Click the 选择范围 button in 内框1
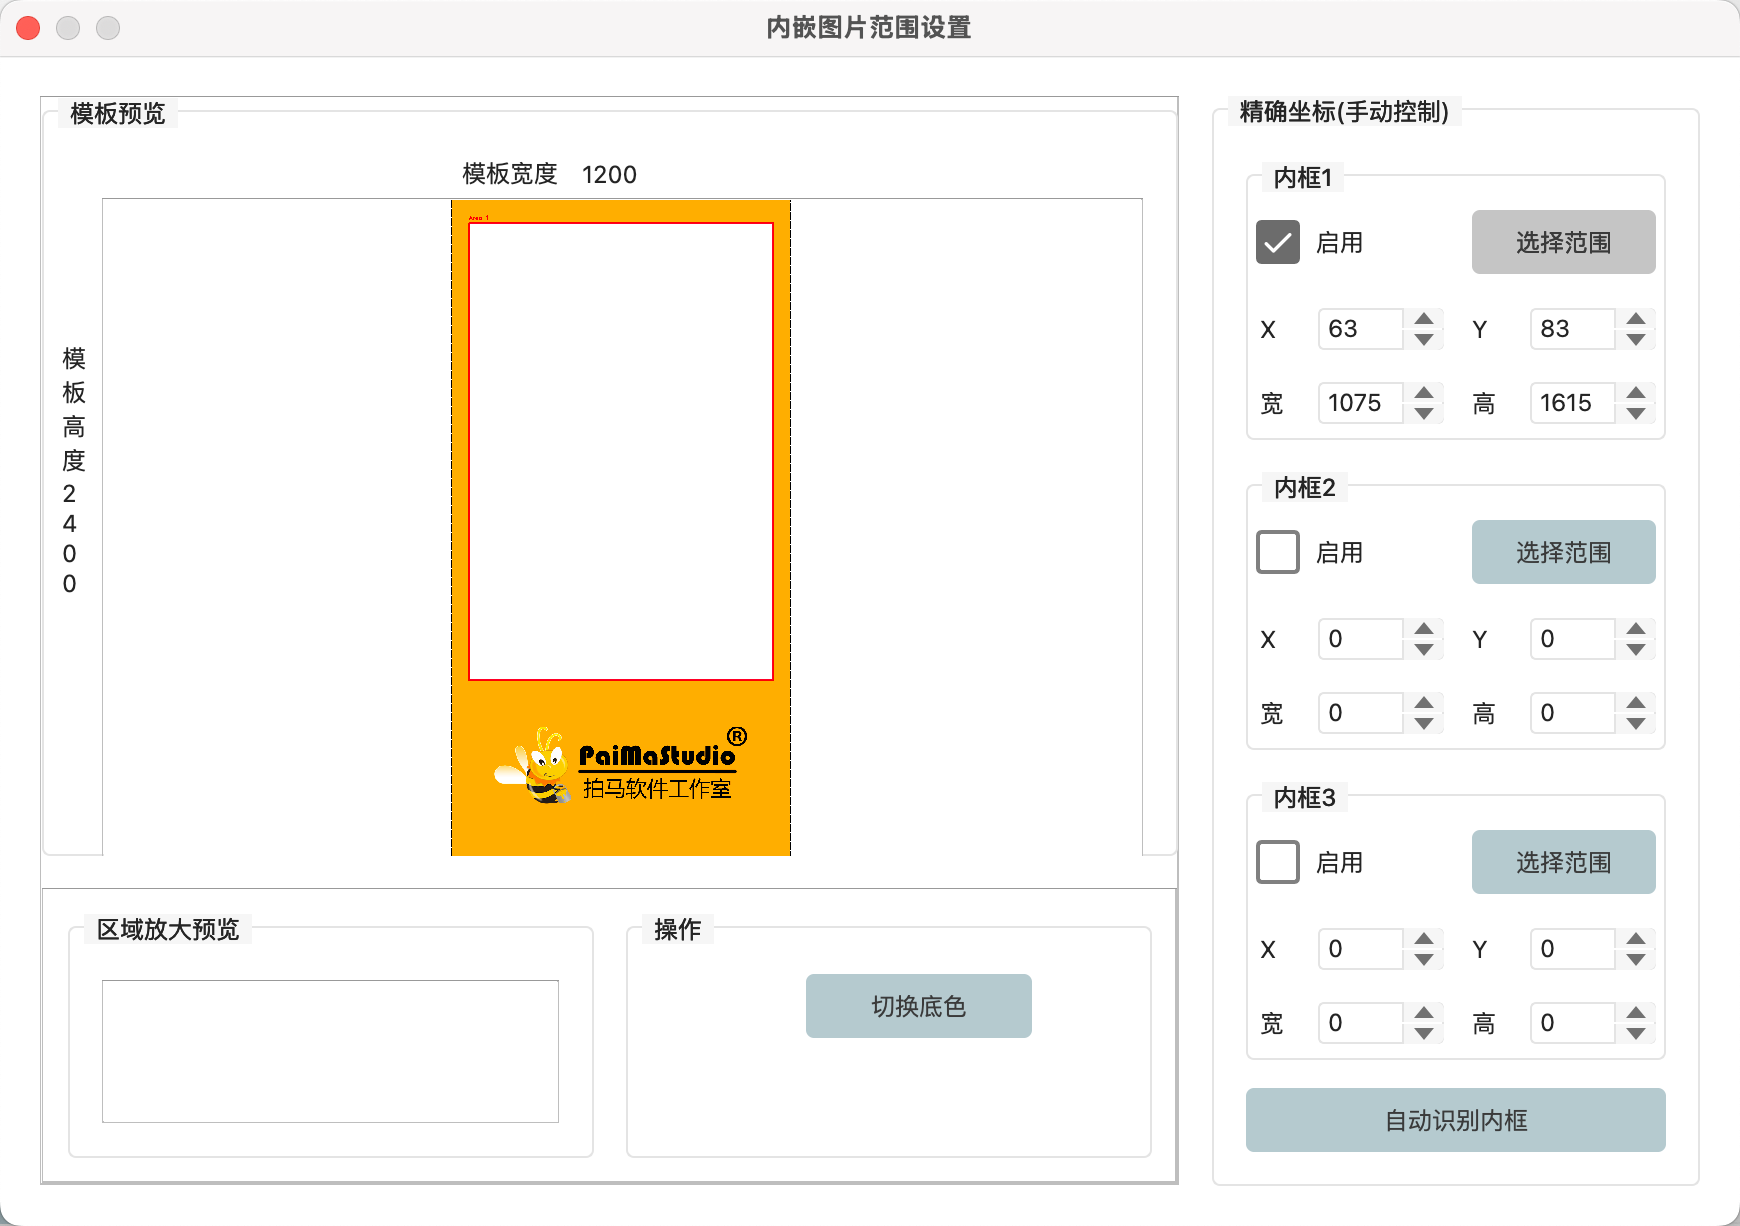This screenshot has width=1740, height=1226. coord(1563,242)
